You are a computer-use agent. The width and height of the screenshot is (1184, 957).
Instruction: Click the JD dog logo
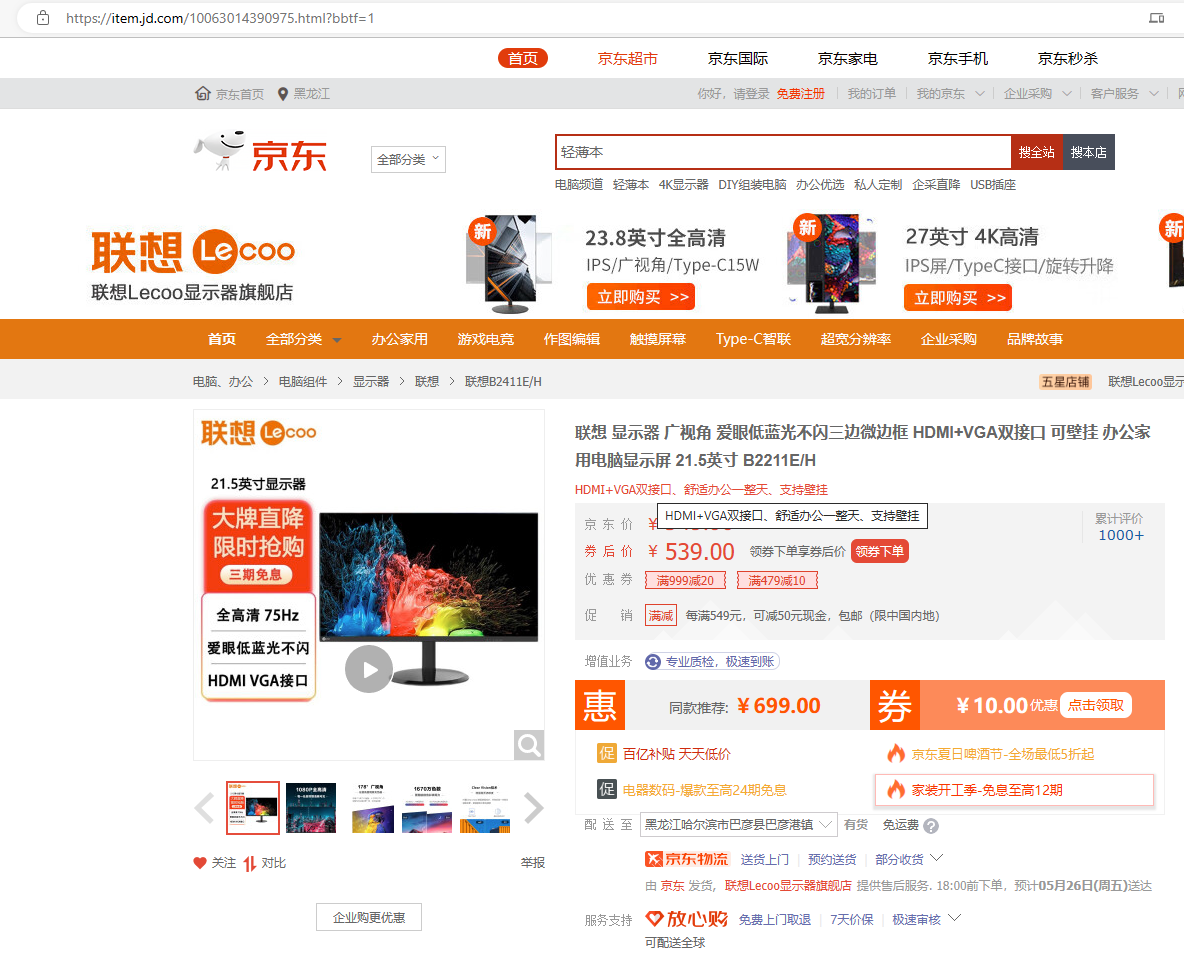(x=220, y=150)
